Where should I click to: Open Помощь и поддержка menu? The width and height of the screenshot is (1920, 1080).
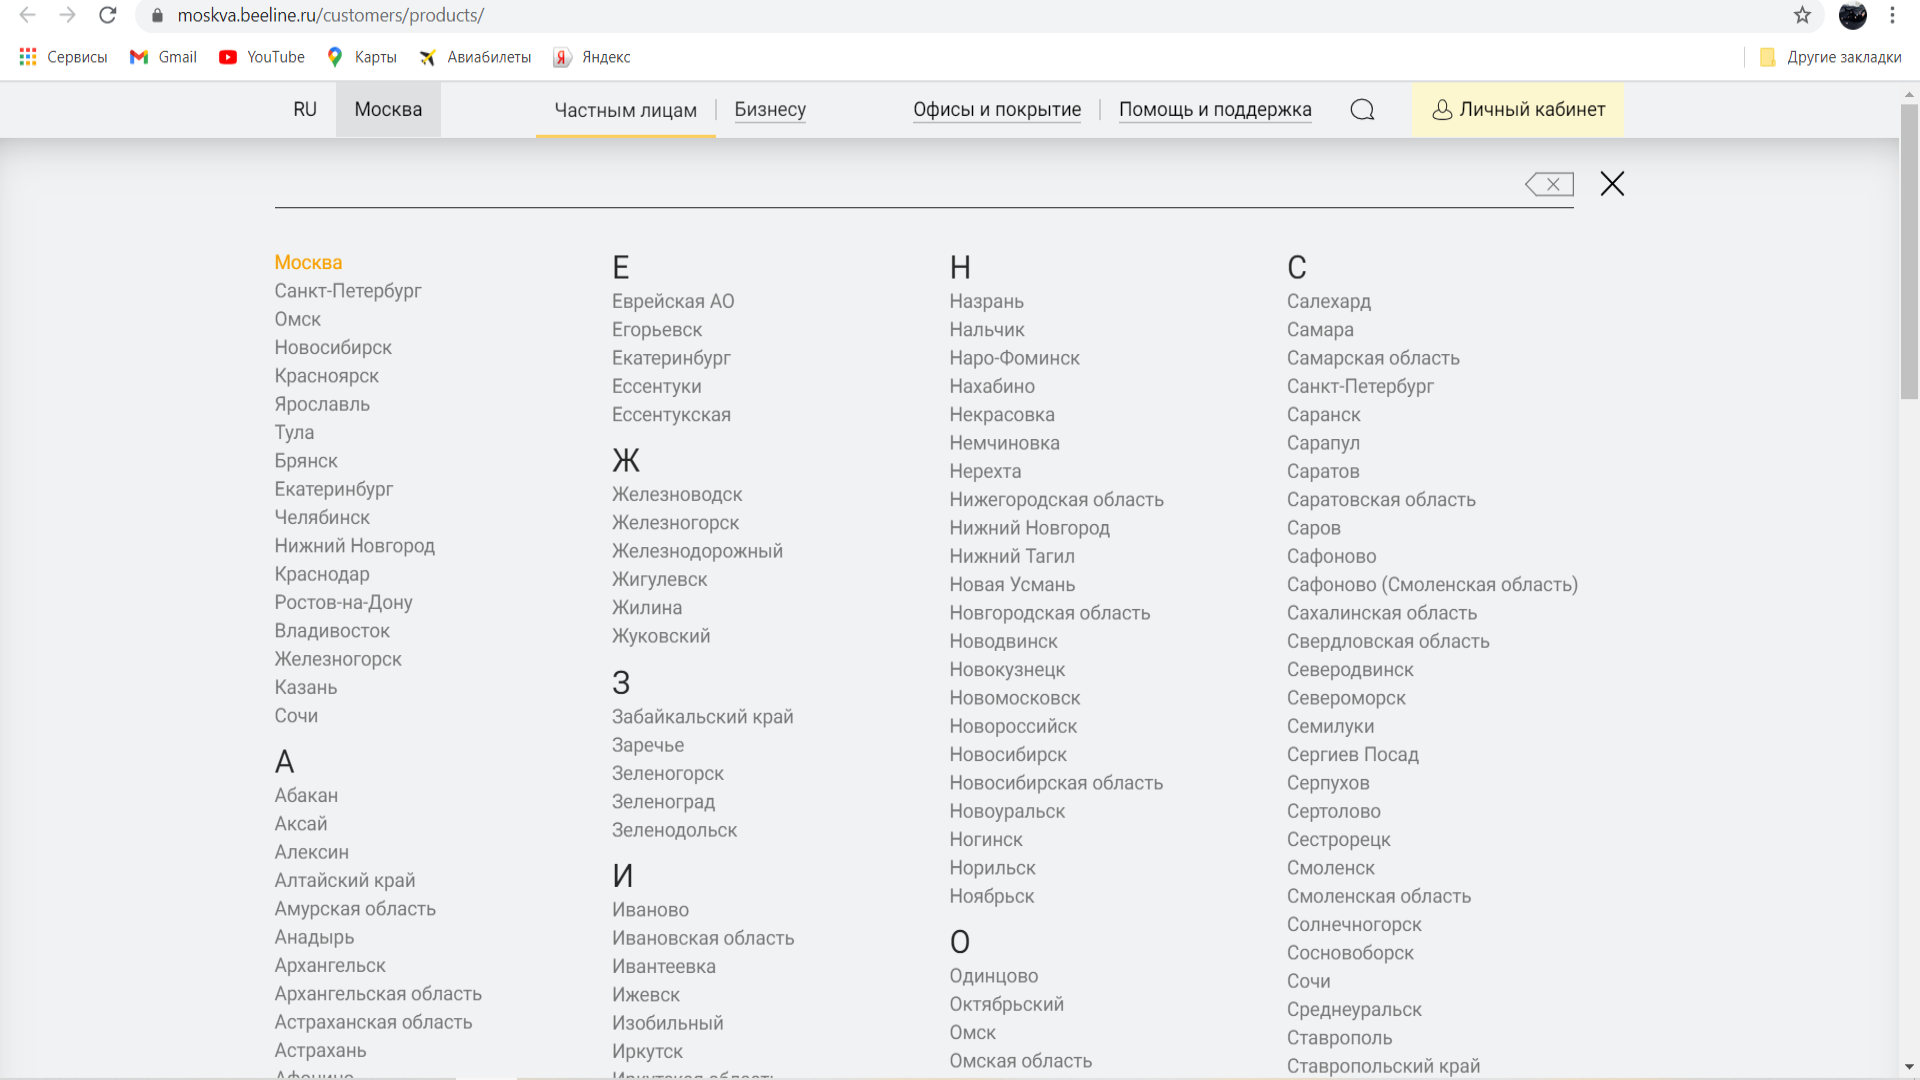pos(1215,110)
